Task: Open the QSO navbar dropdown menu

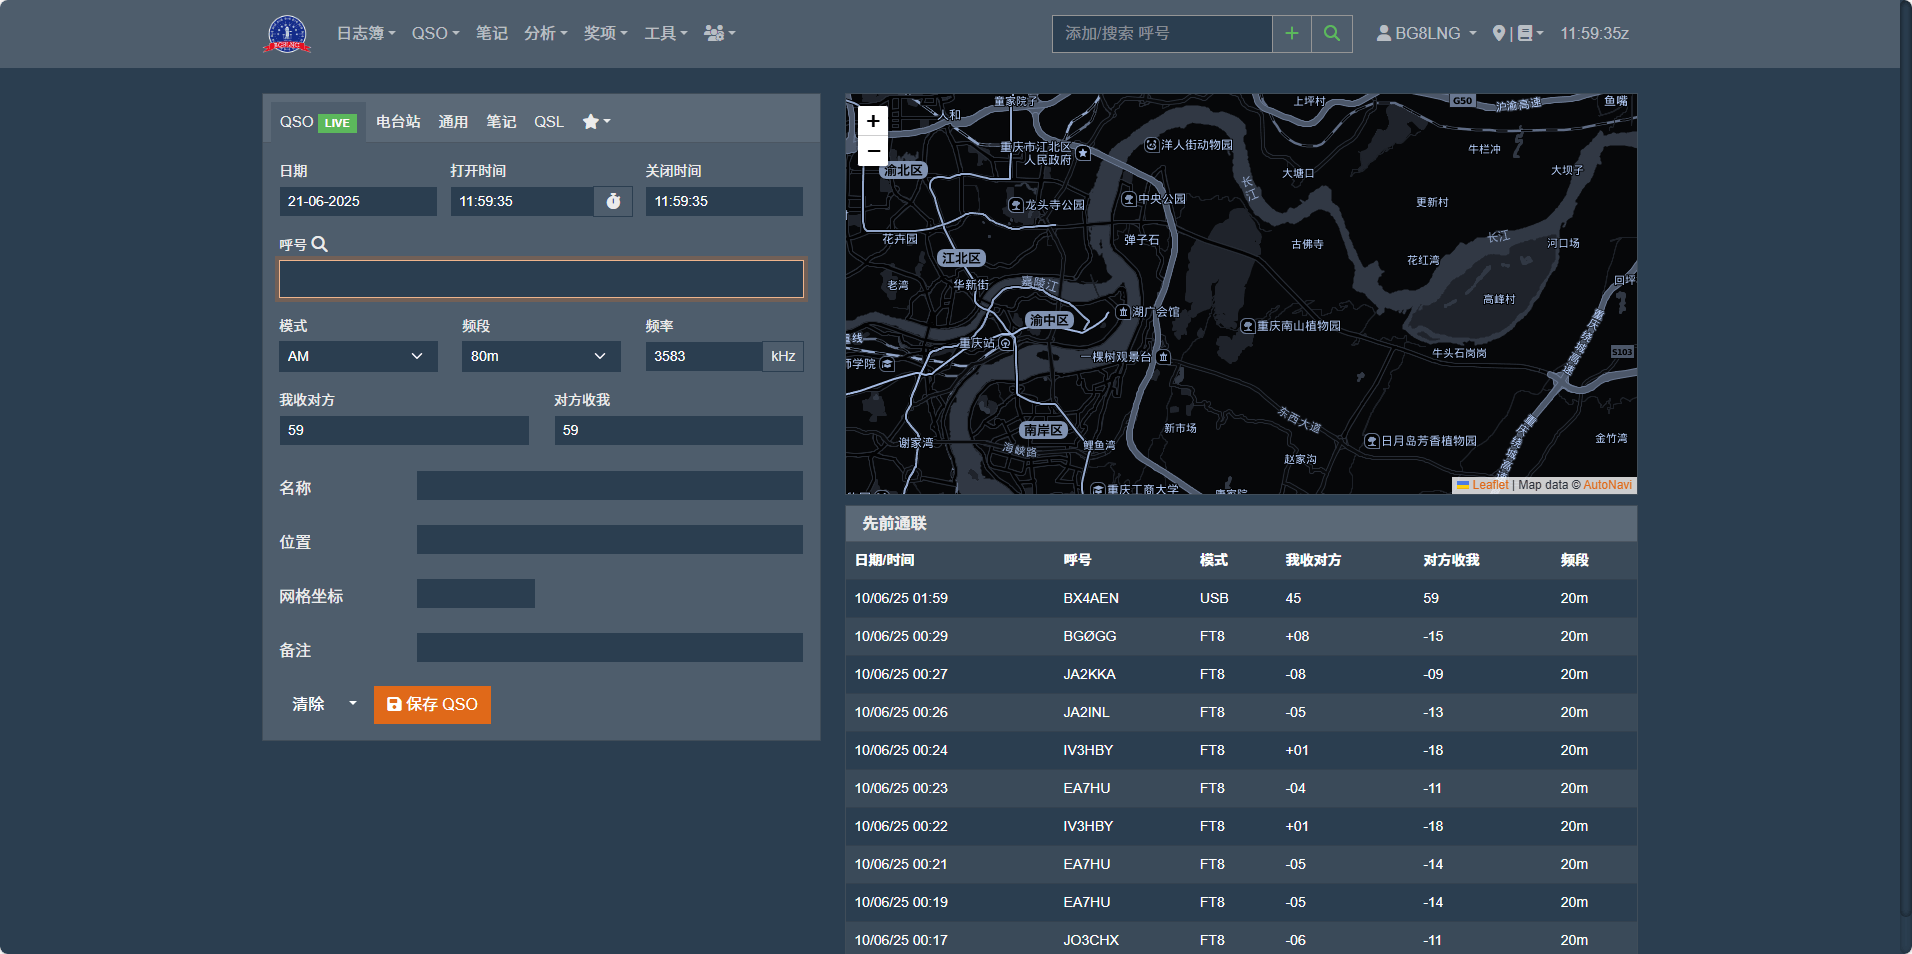Action: pyautogui.click(x=435, y=33)
